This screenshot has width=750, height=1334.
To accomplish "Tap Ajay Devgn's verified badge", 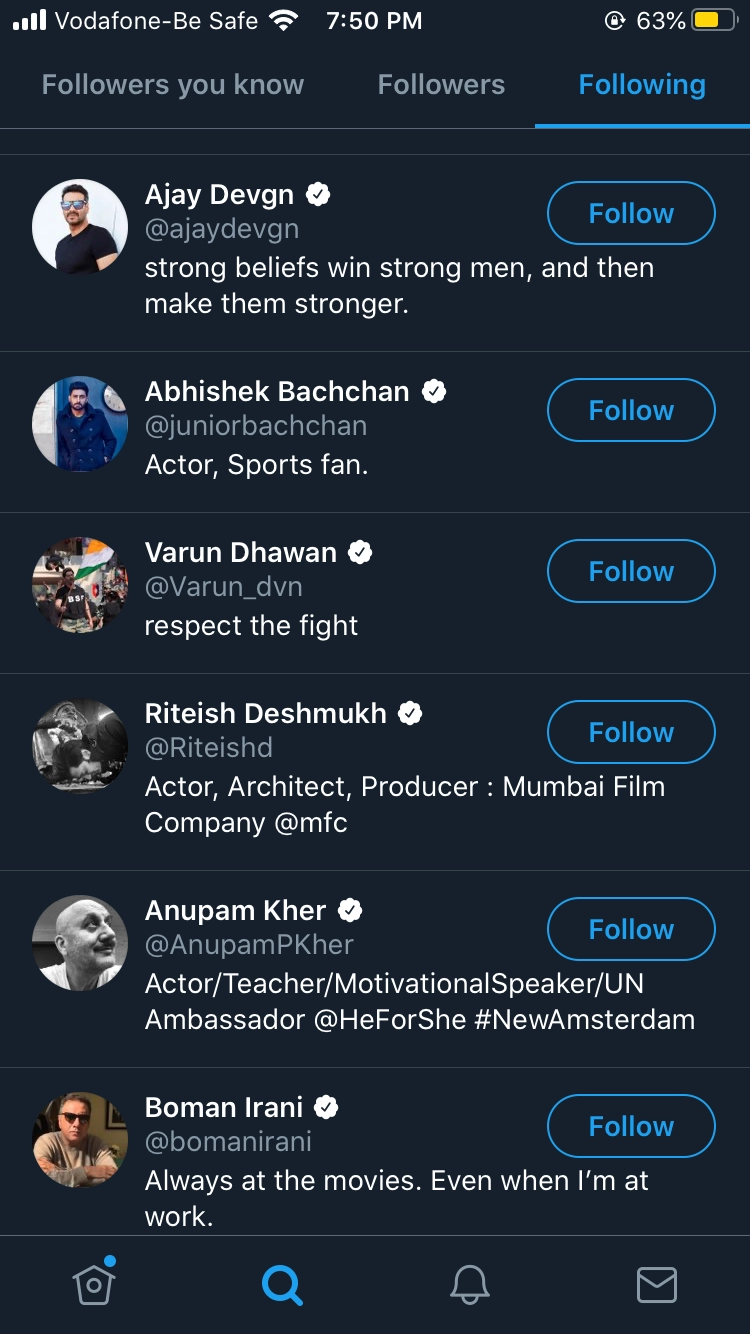I will [x=318, y=194].
